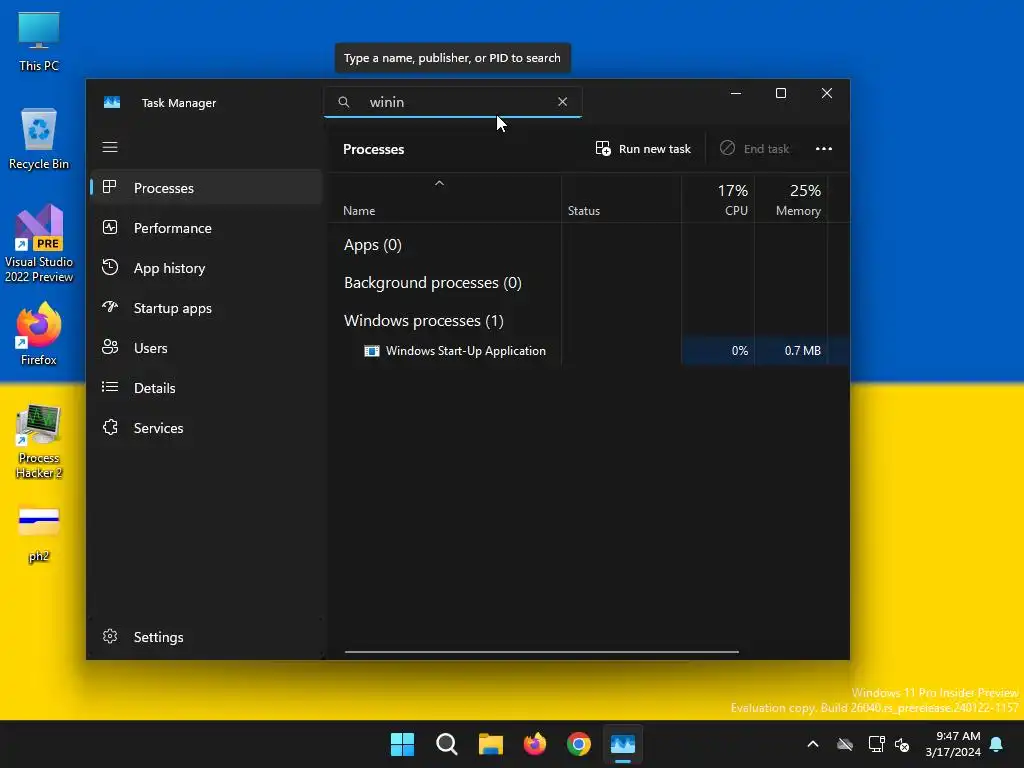Click the Details list icon

point(110,387)
